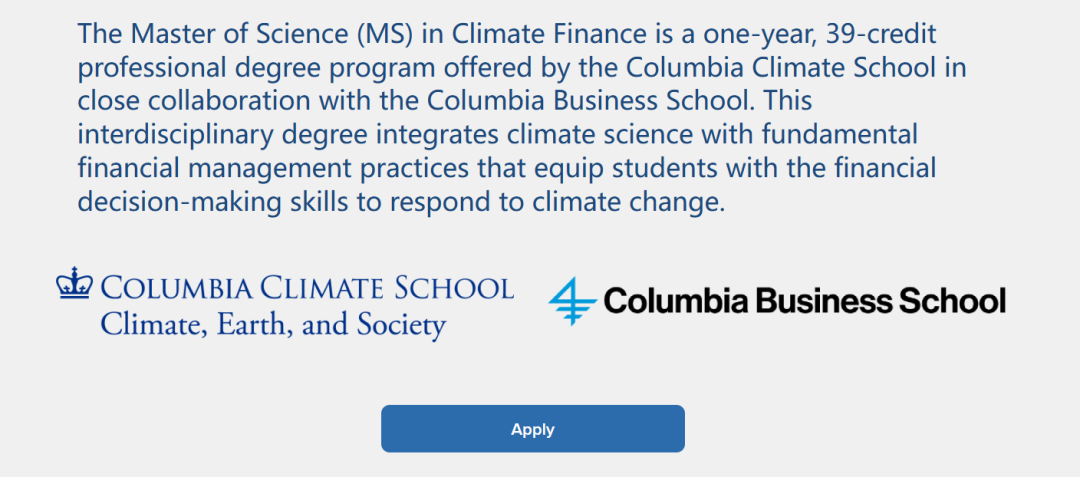Click the crown icon beside Columbia Climate School
The height and width of the screenshot is (477, 1080).
(74, 283)
